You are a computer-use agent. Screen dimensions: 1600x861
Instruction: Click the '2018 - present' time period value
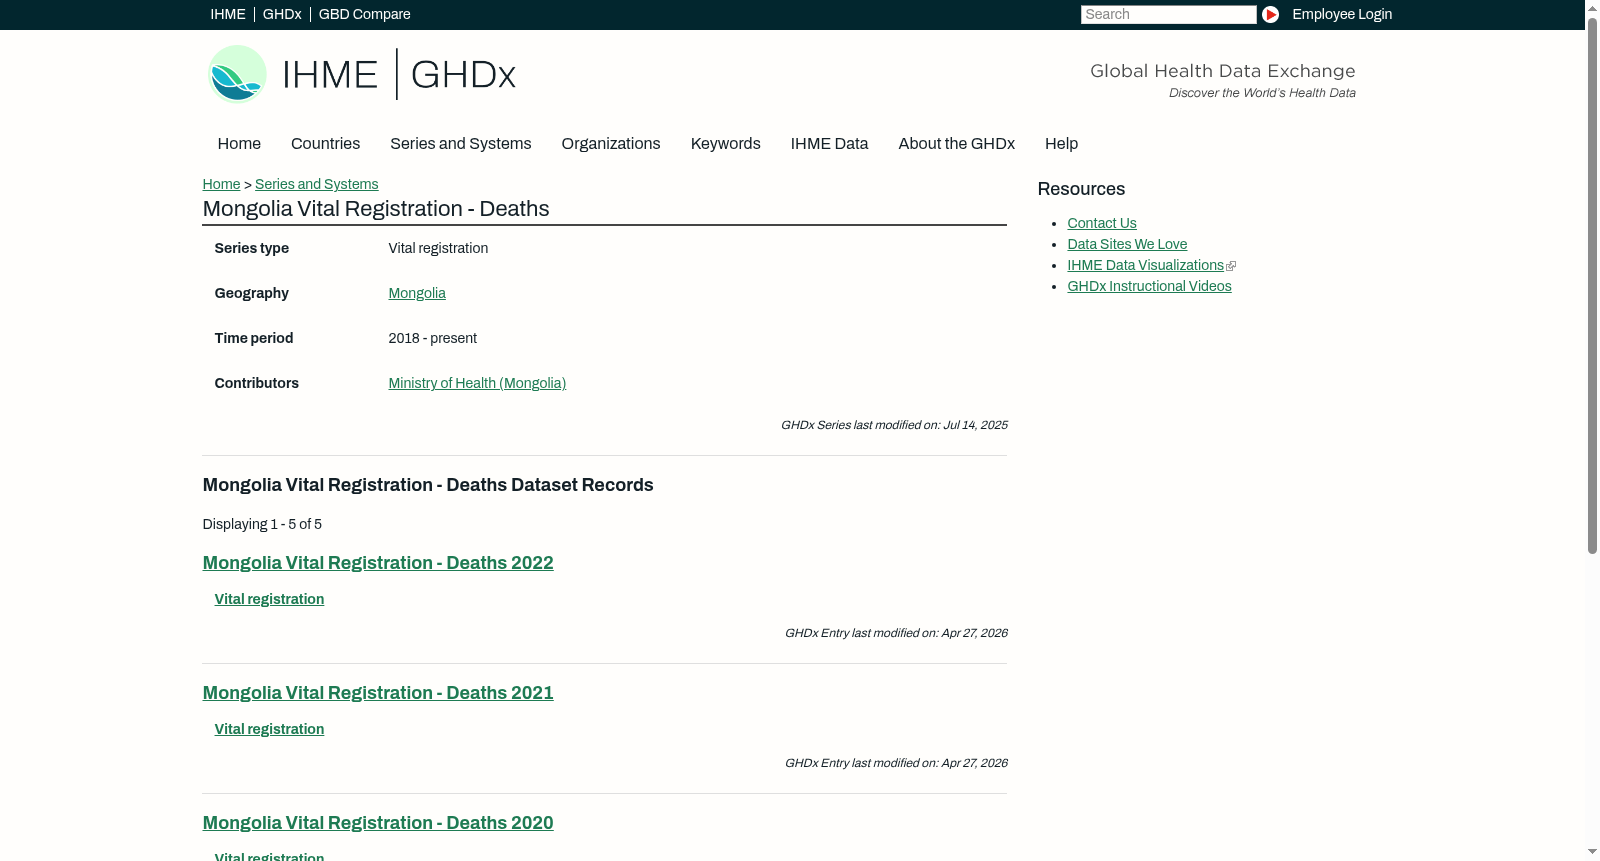tap(433, 338)
